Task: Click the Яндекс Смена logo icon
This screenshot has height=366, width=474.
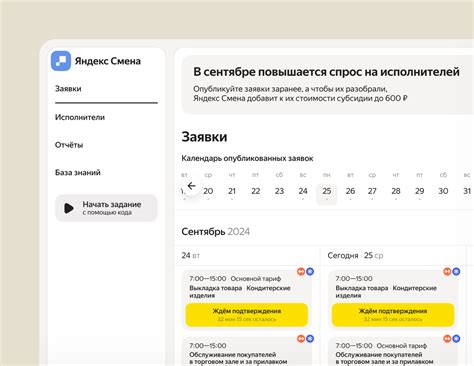Action: (x=61, y=61)
